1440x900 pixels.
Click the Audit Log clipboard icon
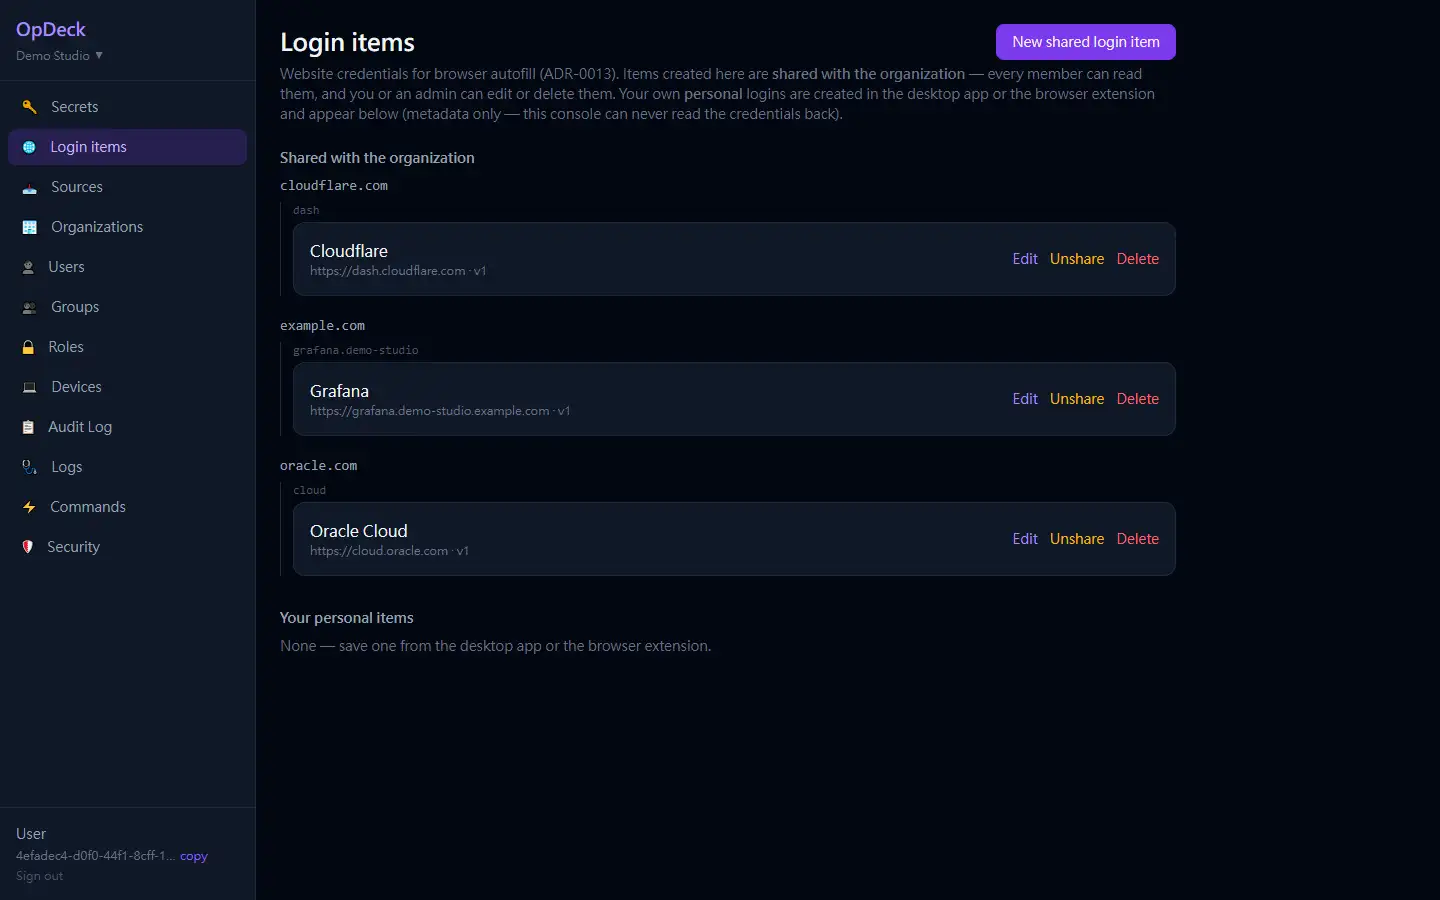(28, 427)
